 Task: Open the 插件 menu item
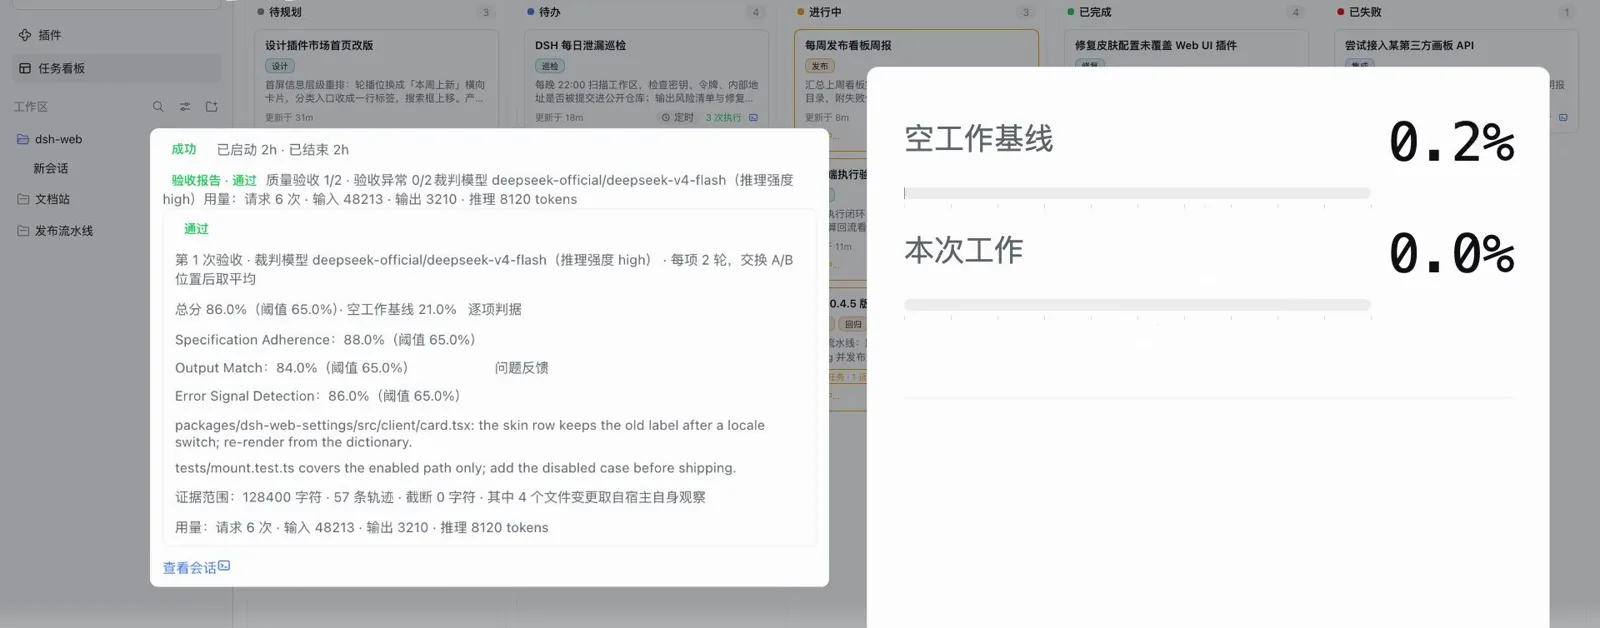[x=116, y=35]
